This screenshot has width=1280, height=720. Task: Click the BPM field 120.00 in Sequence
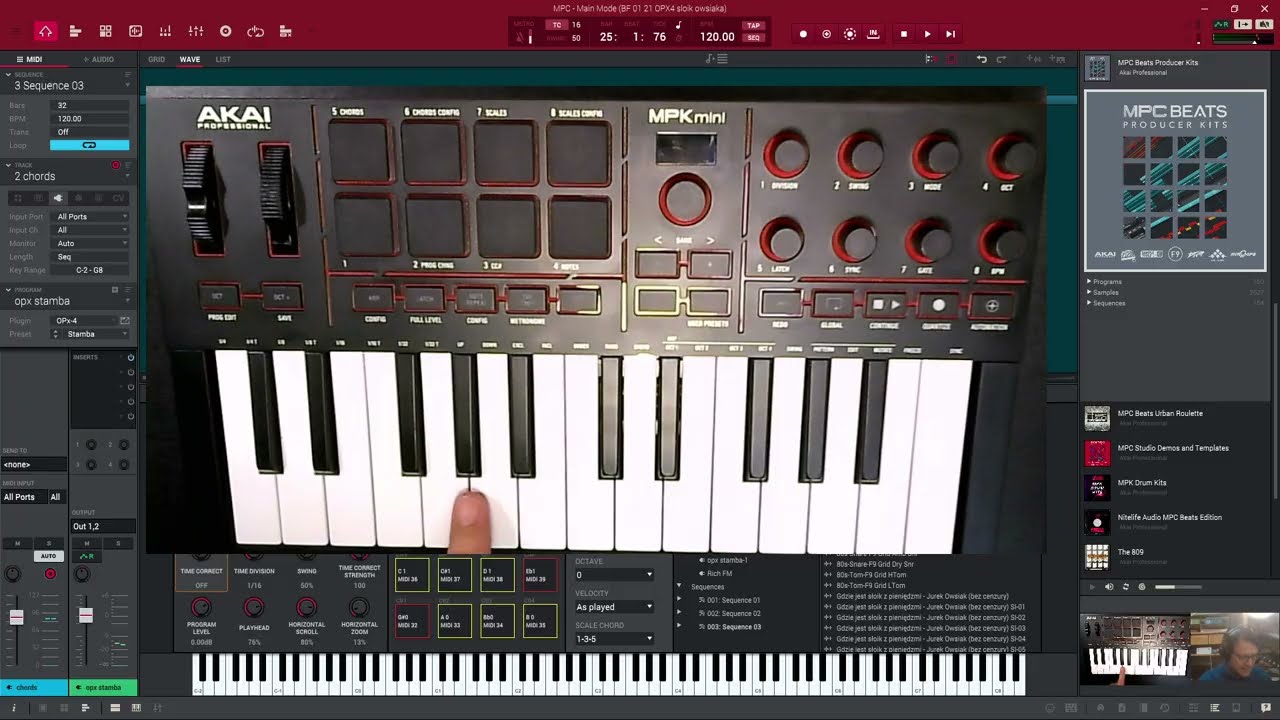pos(91,119)
